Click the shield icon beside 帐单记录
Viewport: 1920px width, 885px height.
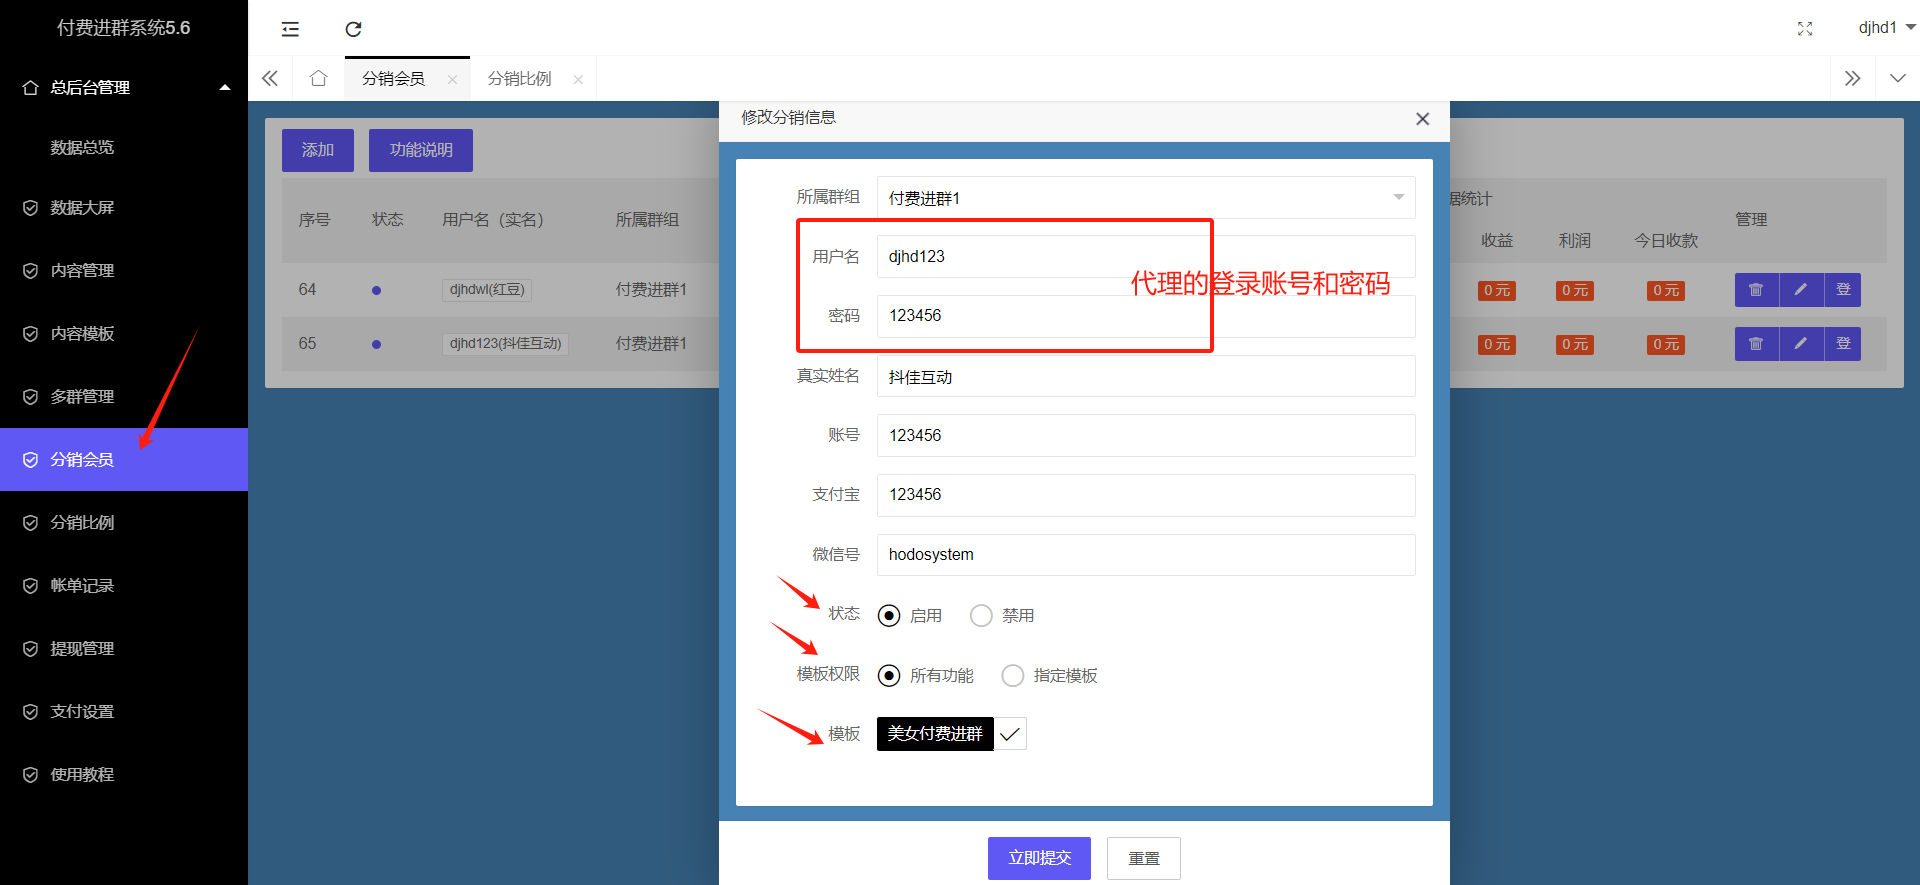(x=30, y=586)
